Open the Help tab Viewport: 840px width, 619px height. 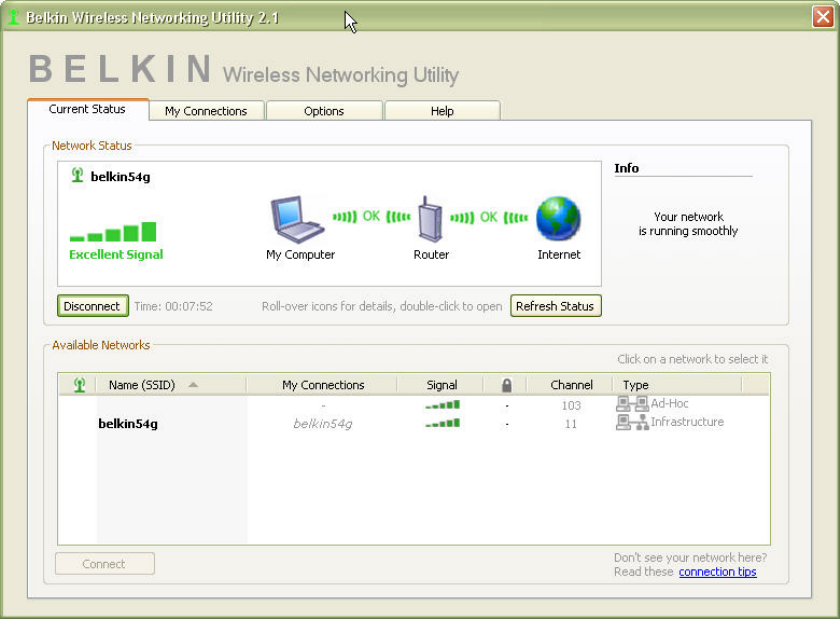442,111
